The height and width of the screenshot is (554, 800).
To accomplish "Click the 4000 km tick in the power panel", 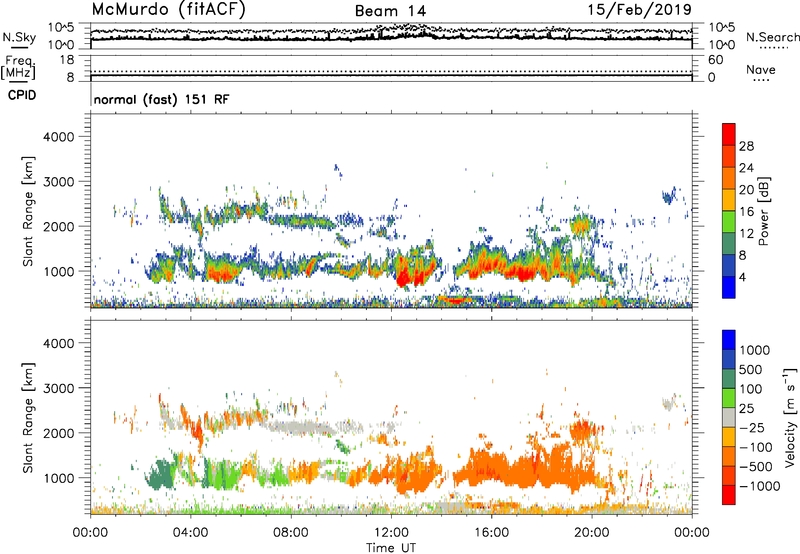I will coord(59,137).
